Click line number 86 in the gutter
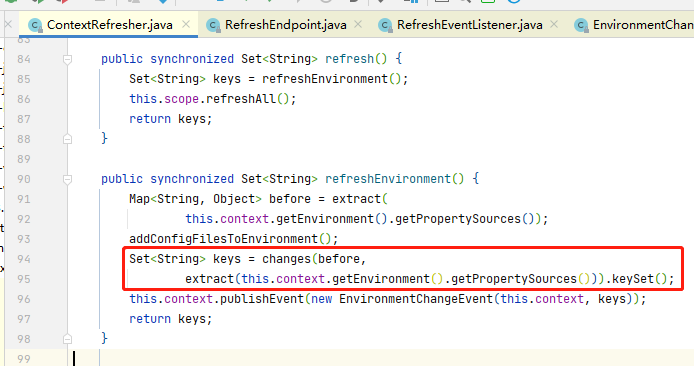The height and width of the screenshot is (366, 694). [x=24, y=99]
